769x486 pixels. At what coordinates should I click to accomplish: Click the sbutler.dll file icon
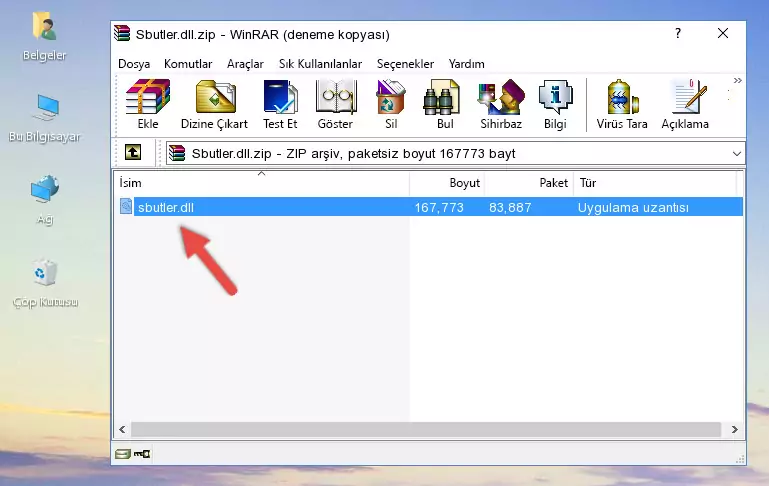coord(126,206)
